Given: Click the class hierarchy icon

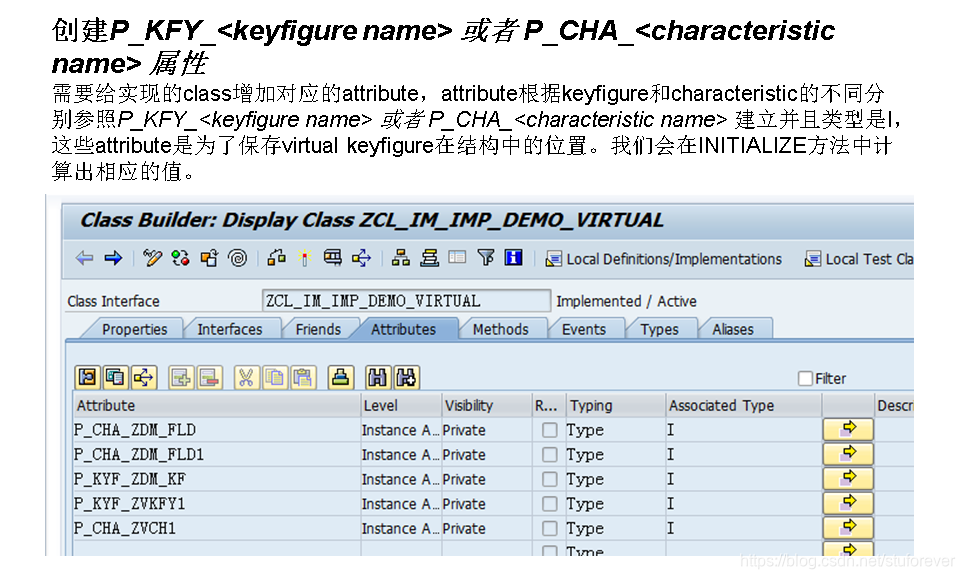Looking at the screenshot, I should (x=401, y=258).
